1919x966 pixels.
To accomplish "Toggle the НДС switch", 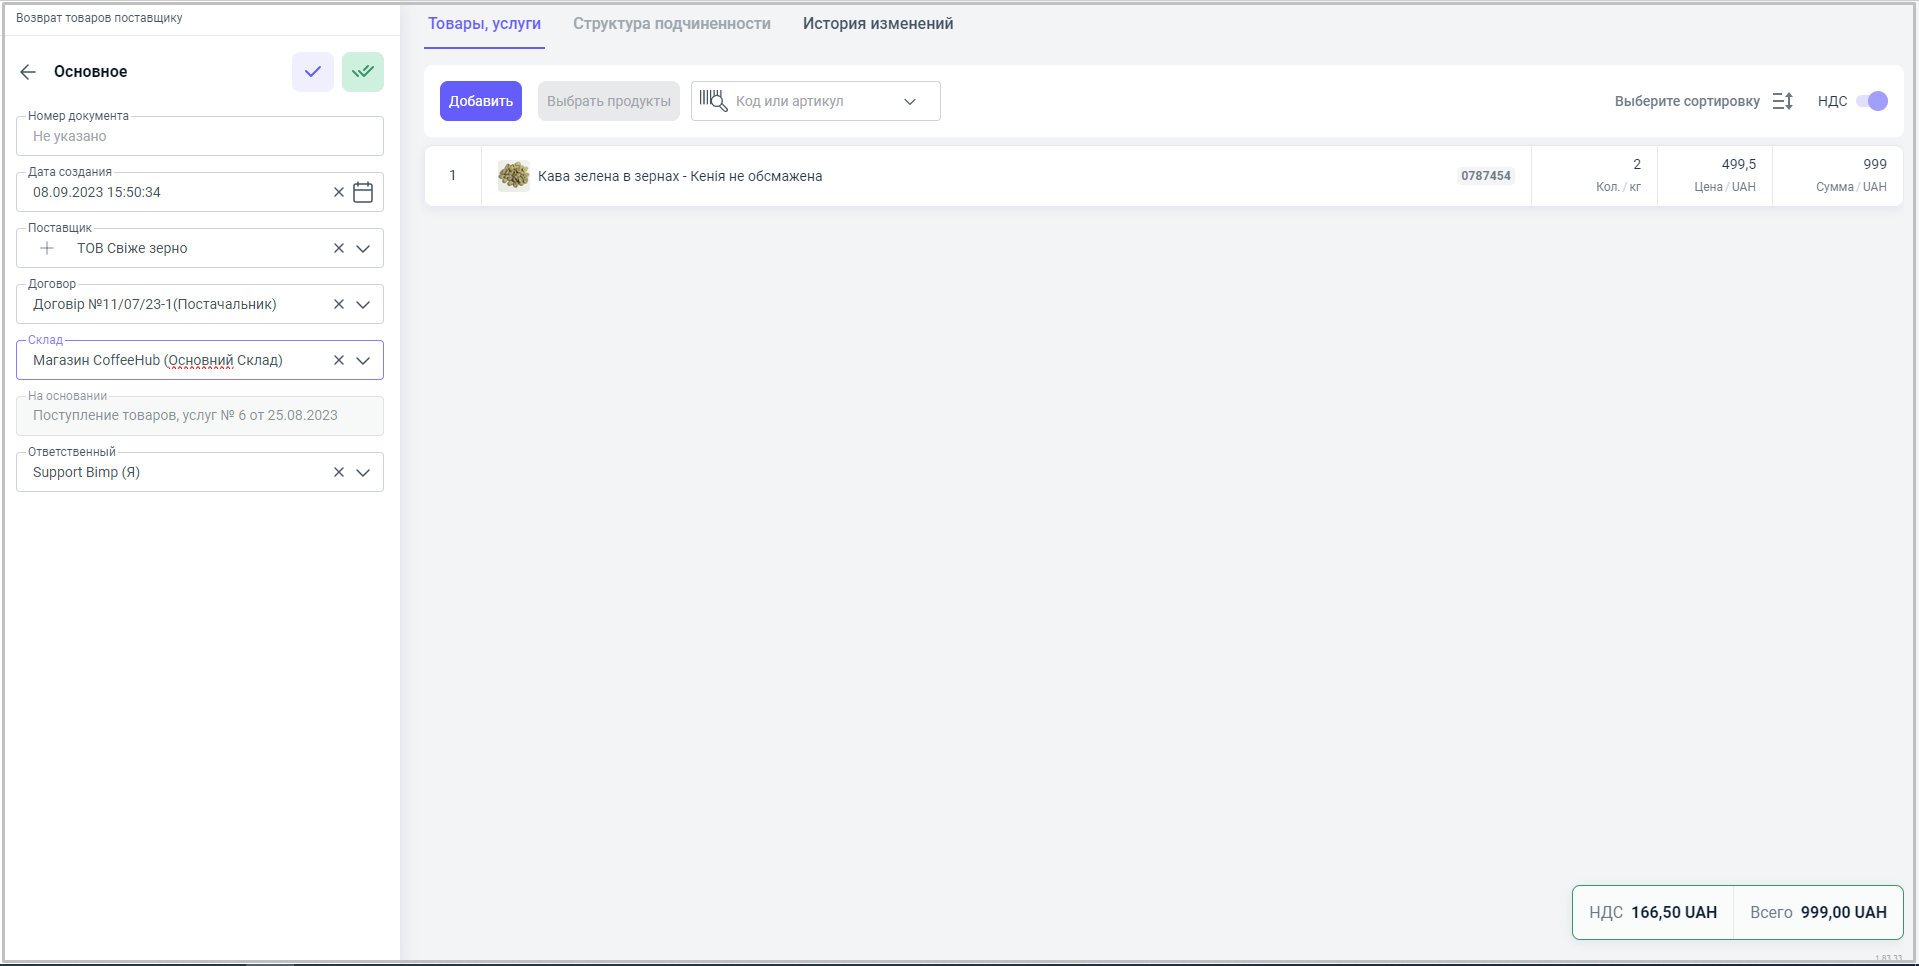I will (1871, 101).
